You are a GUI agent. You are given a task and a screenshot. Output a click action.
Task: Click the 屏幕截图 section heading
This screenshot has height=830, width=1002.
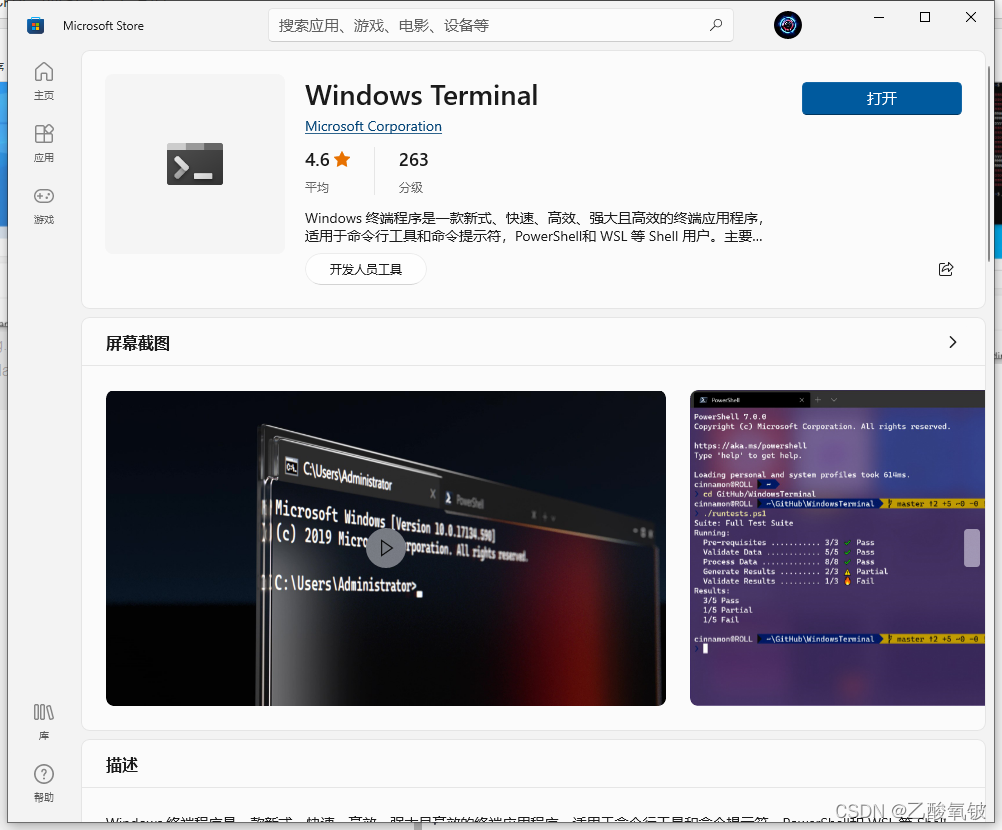pyautogui.click(x=138, y=343)
